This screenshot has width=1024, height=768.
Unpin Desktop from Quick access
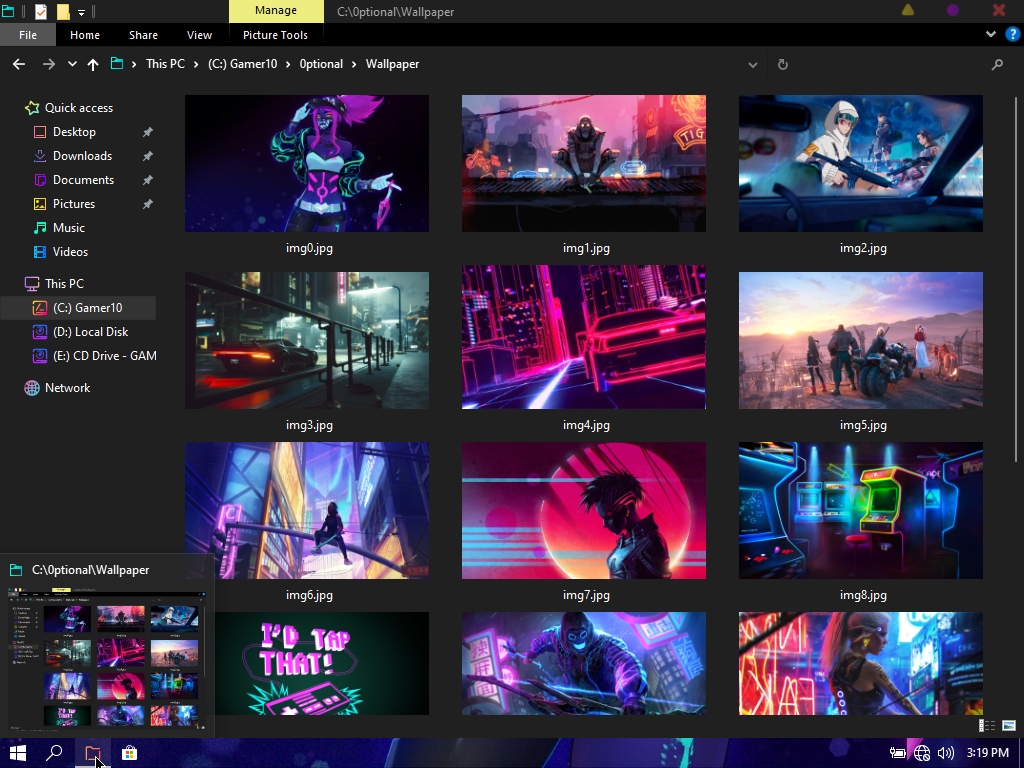click(148, 132)
